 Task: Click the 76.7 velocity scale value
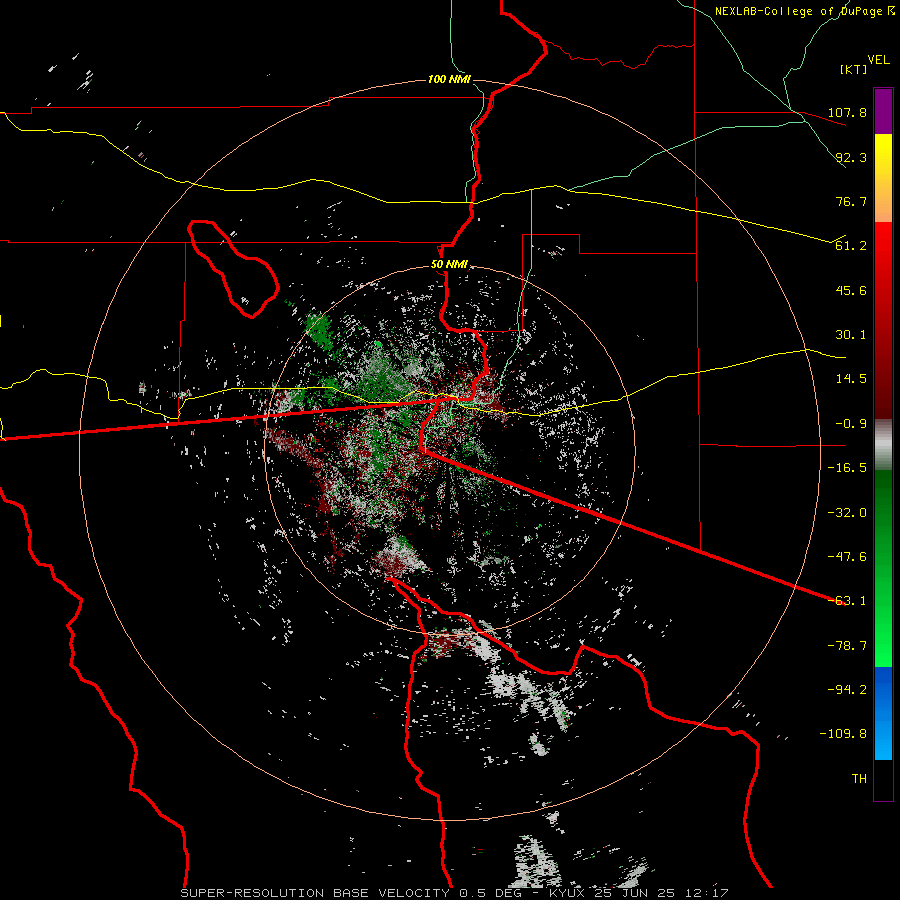pyautogui.click(x=851, y=201)
